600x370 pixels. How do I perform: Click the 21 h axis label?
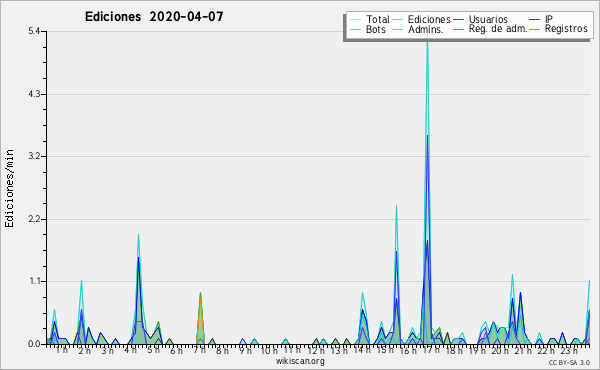[x=523, y=350]
